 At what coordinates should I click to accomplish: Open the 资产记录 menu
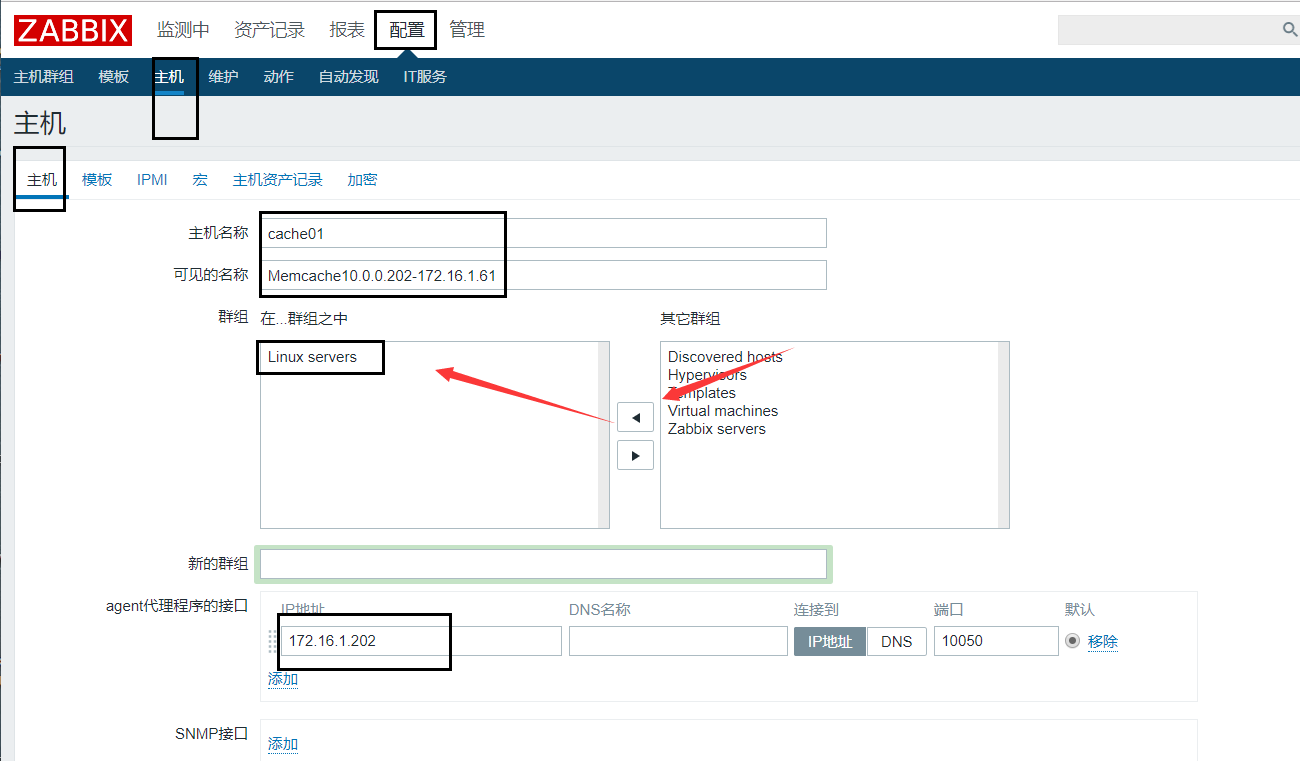pyautogui.click(x=269, y=30)
